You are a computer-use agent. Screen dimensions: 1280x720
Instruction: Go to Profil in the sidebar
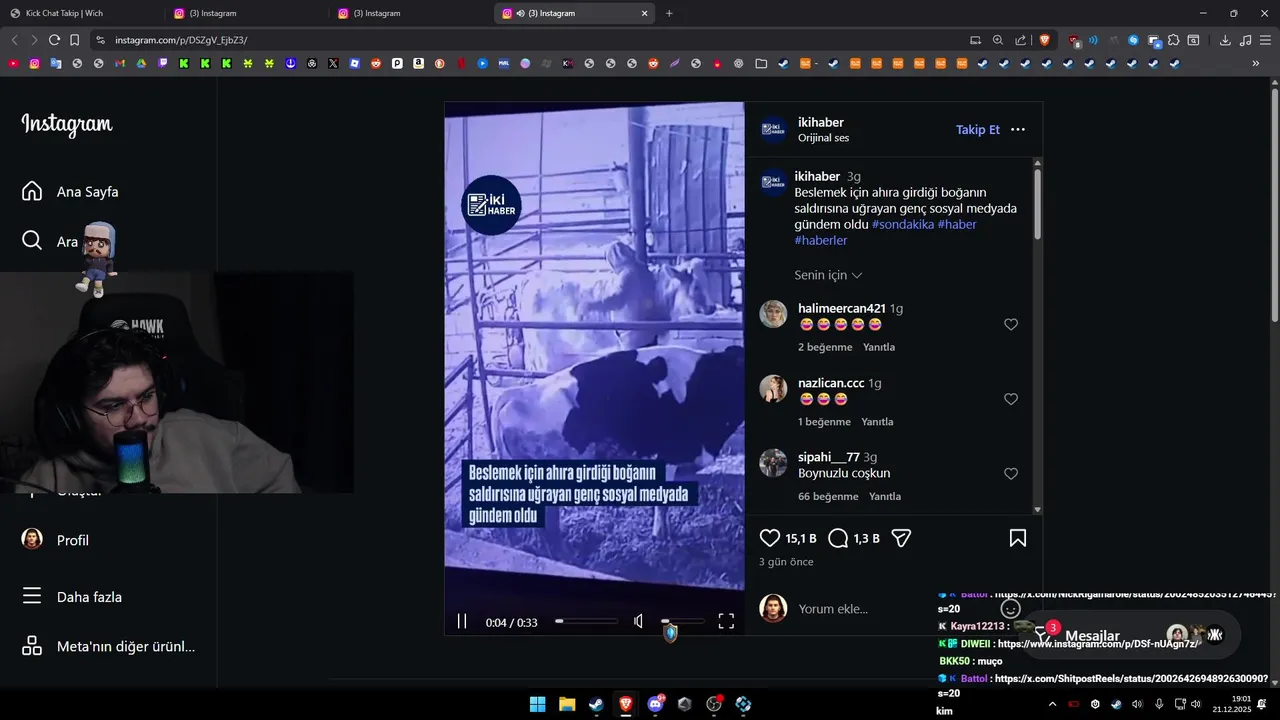(56, 540)
